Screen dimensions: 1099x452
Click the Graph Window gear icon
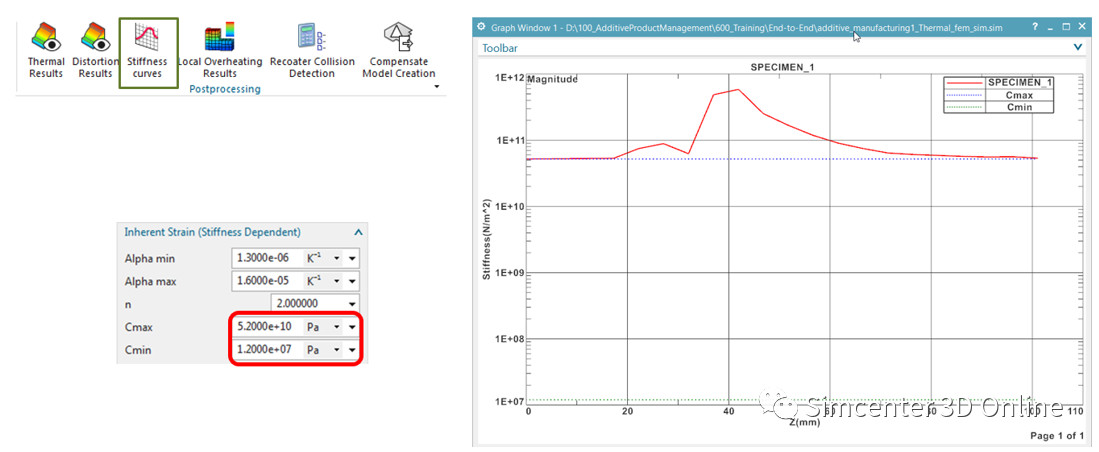point(482,26)
